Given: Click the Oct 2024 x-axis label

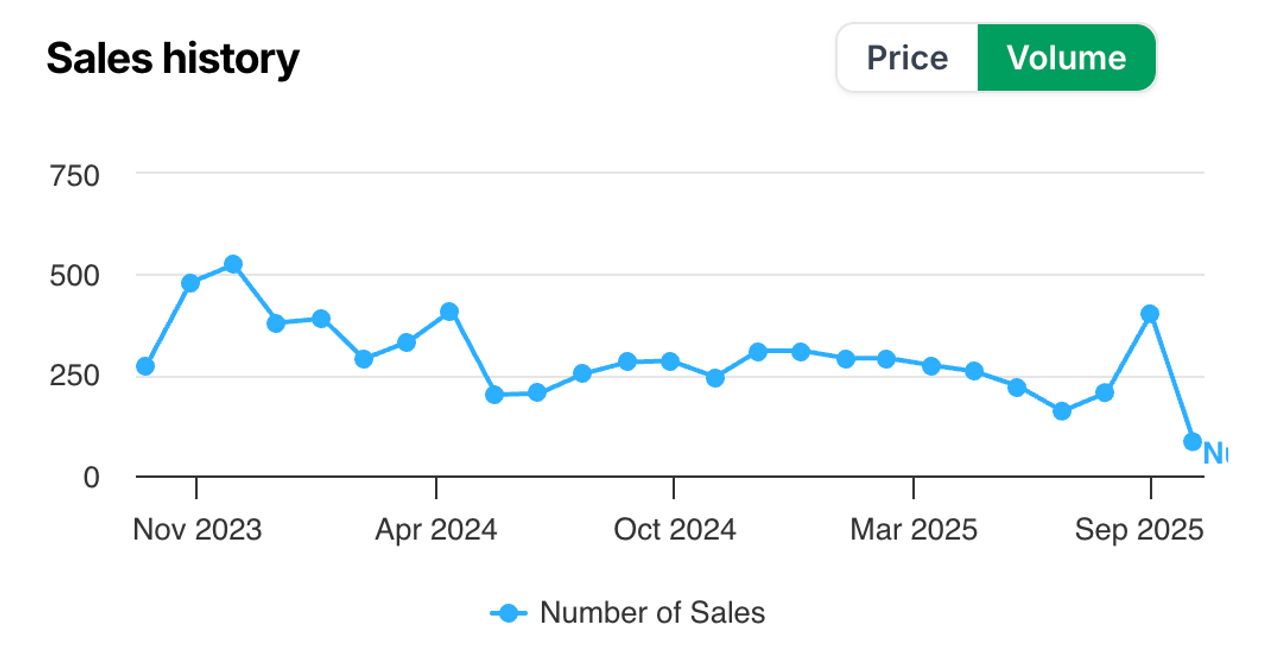Looking at the screenshot, I should [675, 530].
